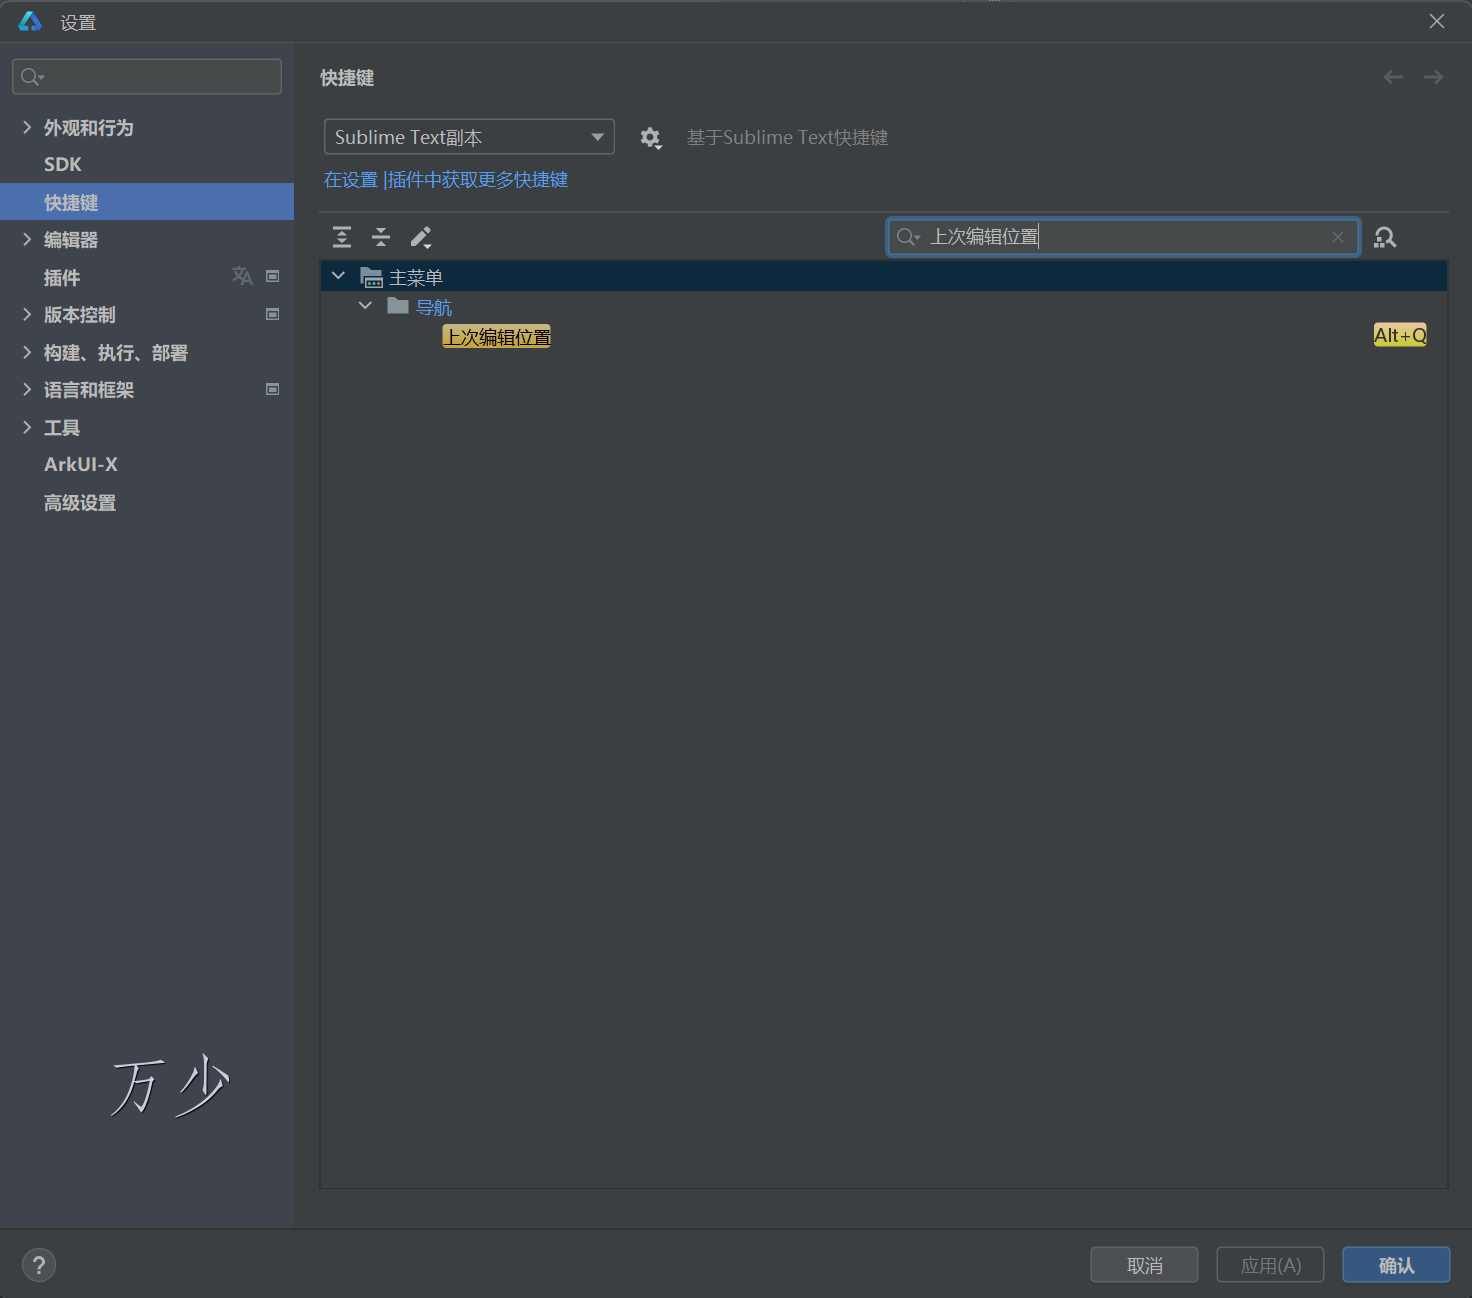Screen dimensions: 1472x1298
Task: Click 插件中获取更多快捷键 link
Action: pyautogui.click(x=478, y=180)
